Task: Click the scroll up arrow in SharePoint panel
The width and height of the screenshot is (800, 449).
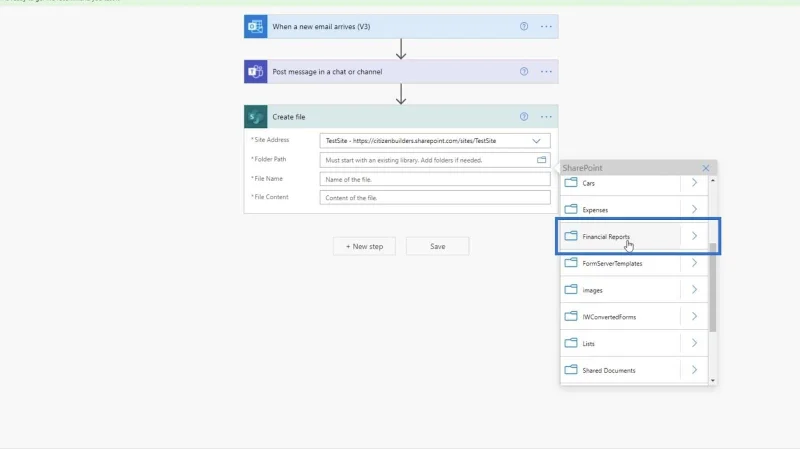Action: (713, 180)
